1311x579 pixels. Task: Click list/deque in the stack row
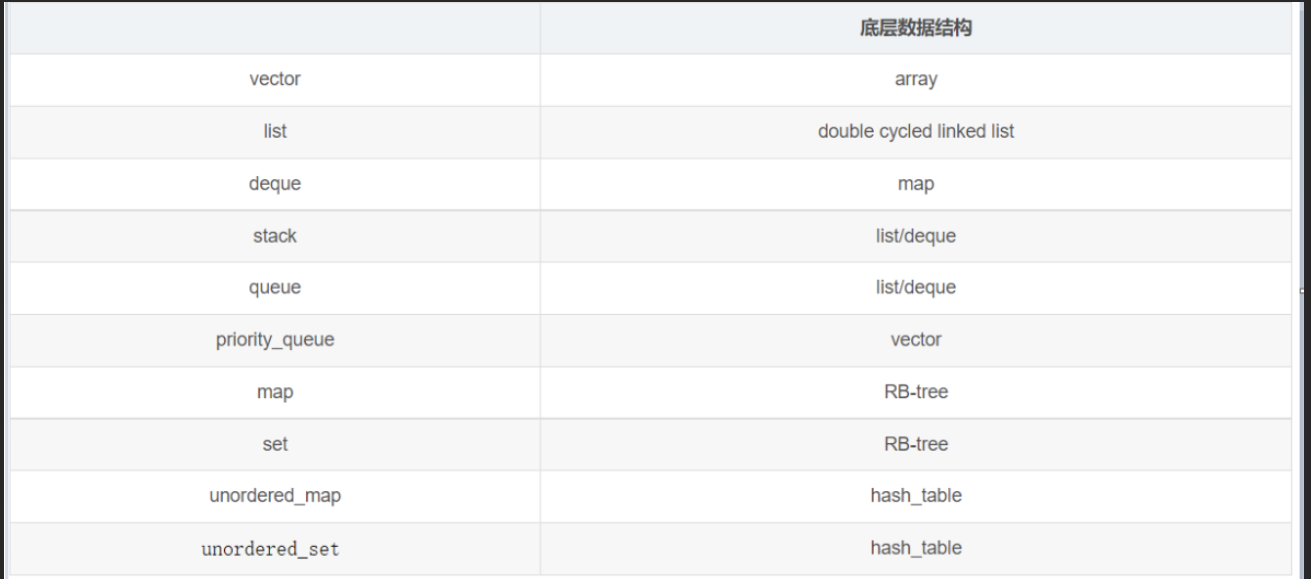(x=915, y=236)
